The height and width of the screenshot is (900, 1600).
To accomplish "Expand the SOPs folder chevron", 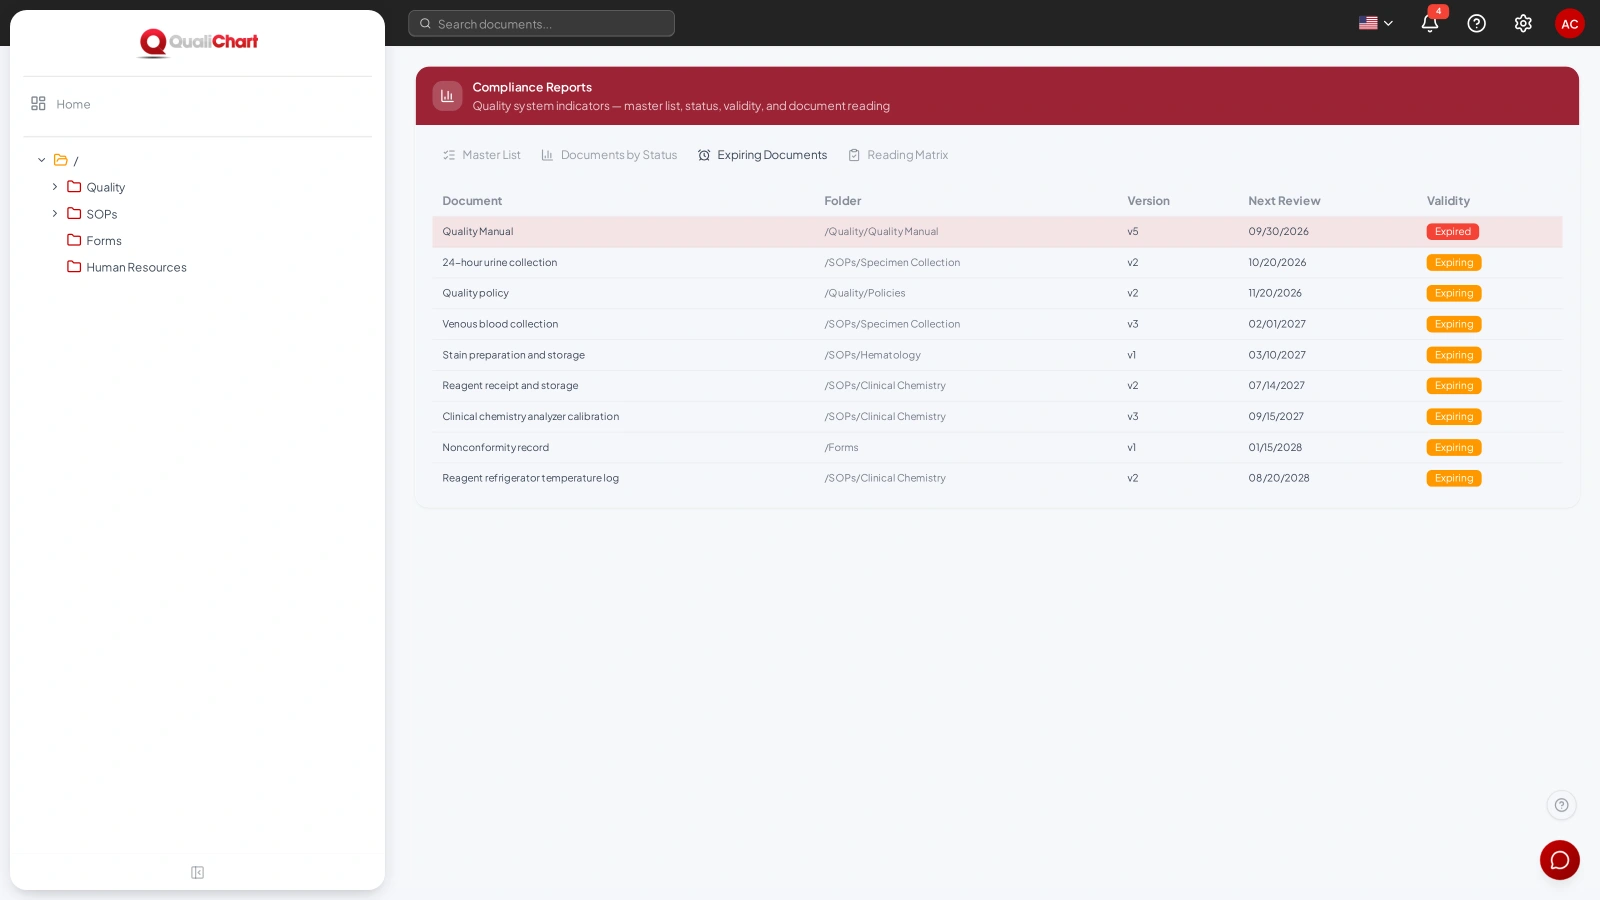I will point(55,214).
